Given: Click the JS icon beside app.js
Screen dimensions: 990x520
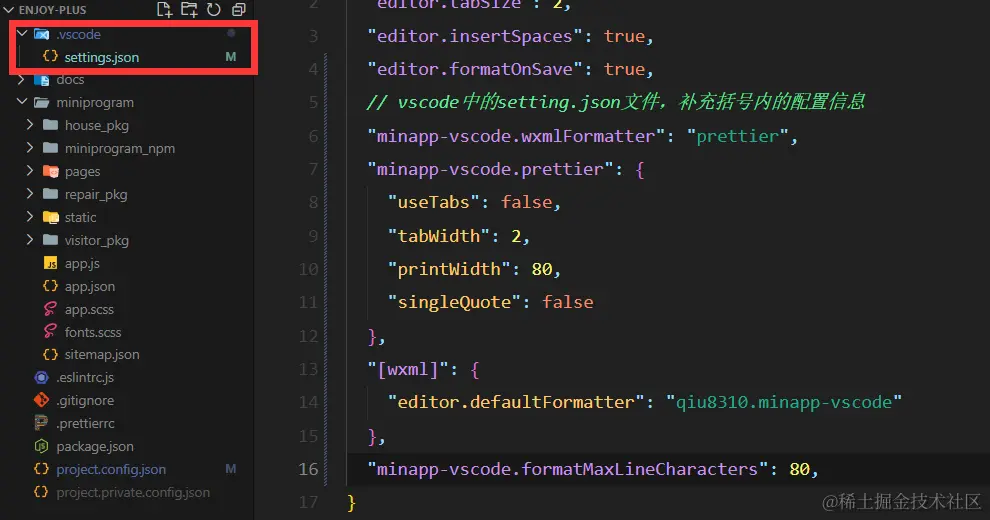Looking at the screenshot, I should click(51, 263).
